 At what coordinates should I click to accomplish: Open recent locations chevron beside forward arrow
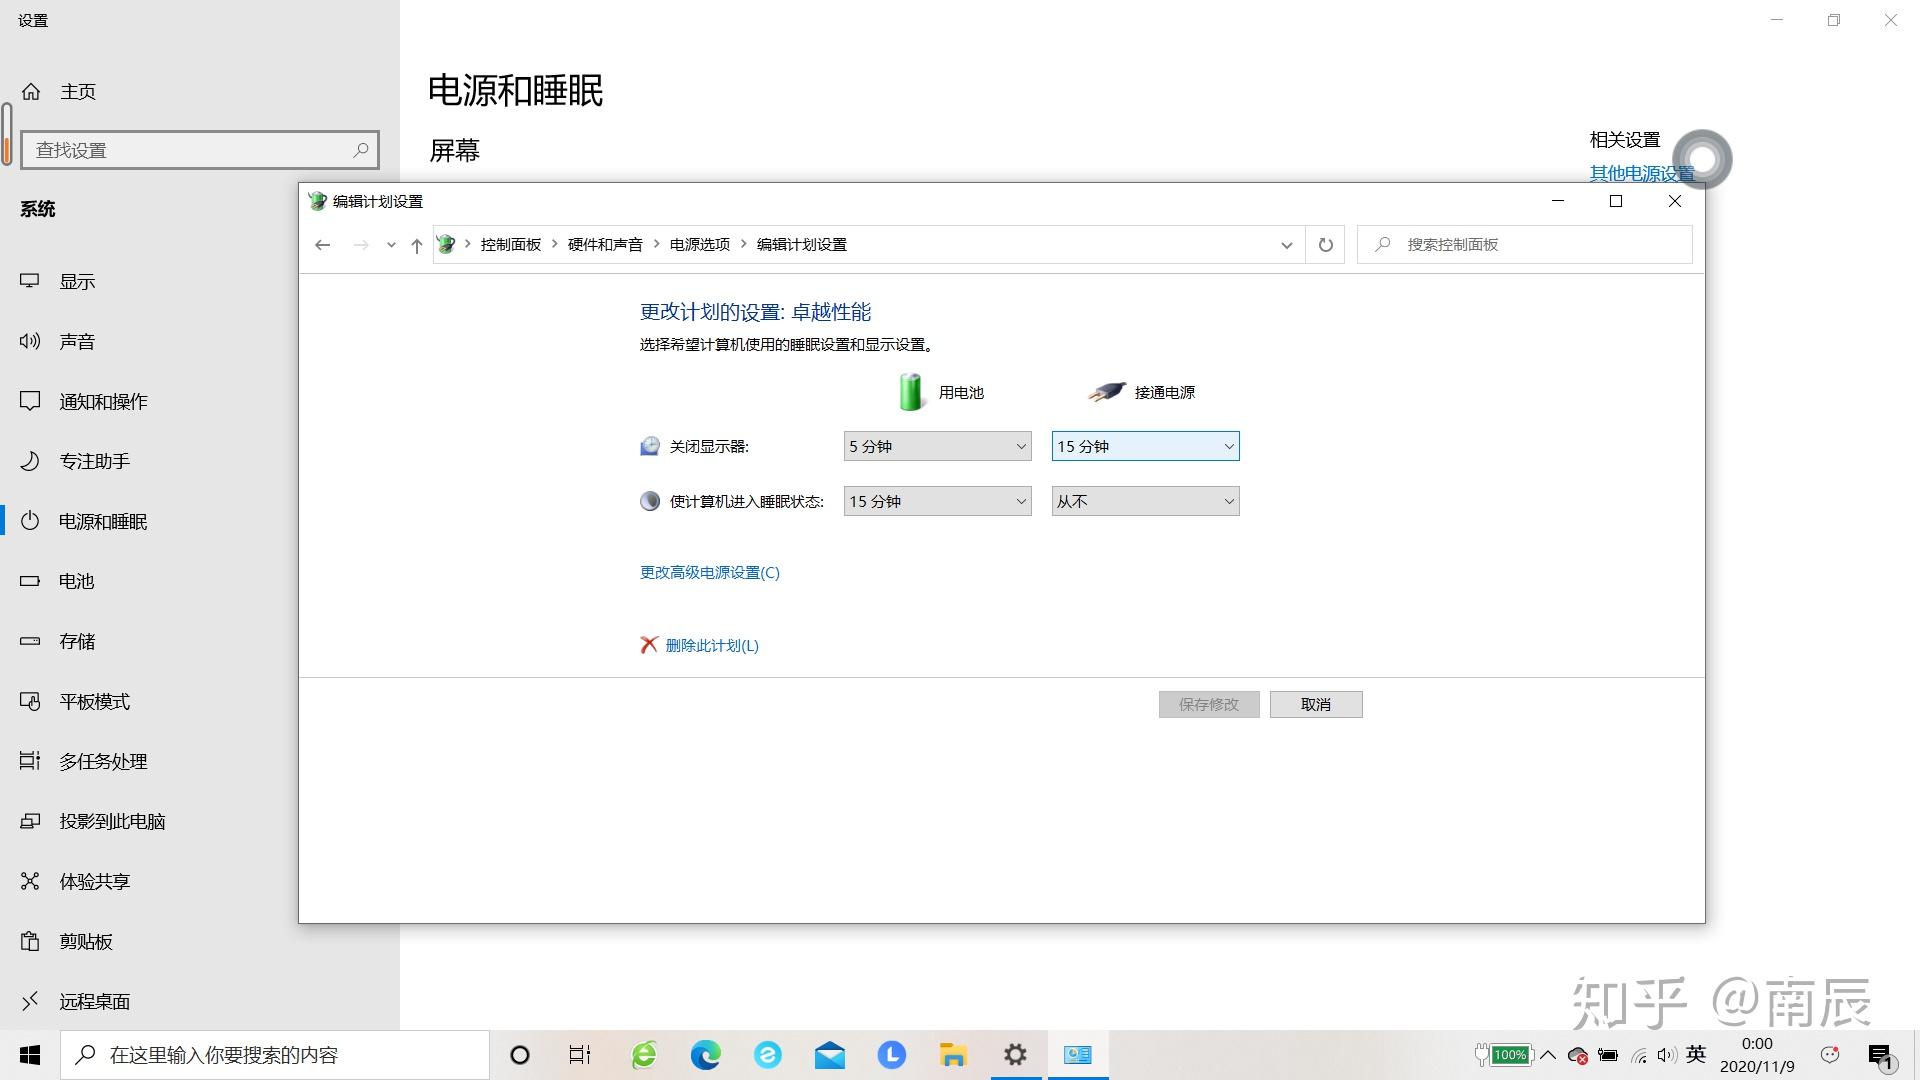[391, 245]
